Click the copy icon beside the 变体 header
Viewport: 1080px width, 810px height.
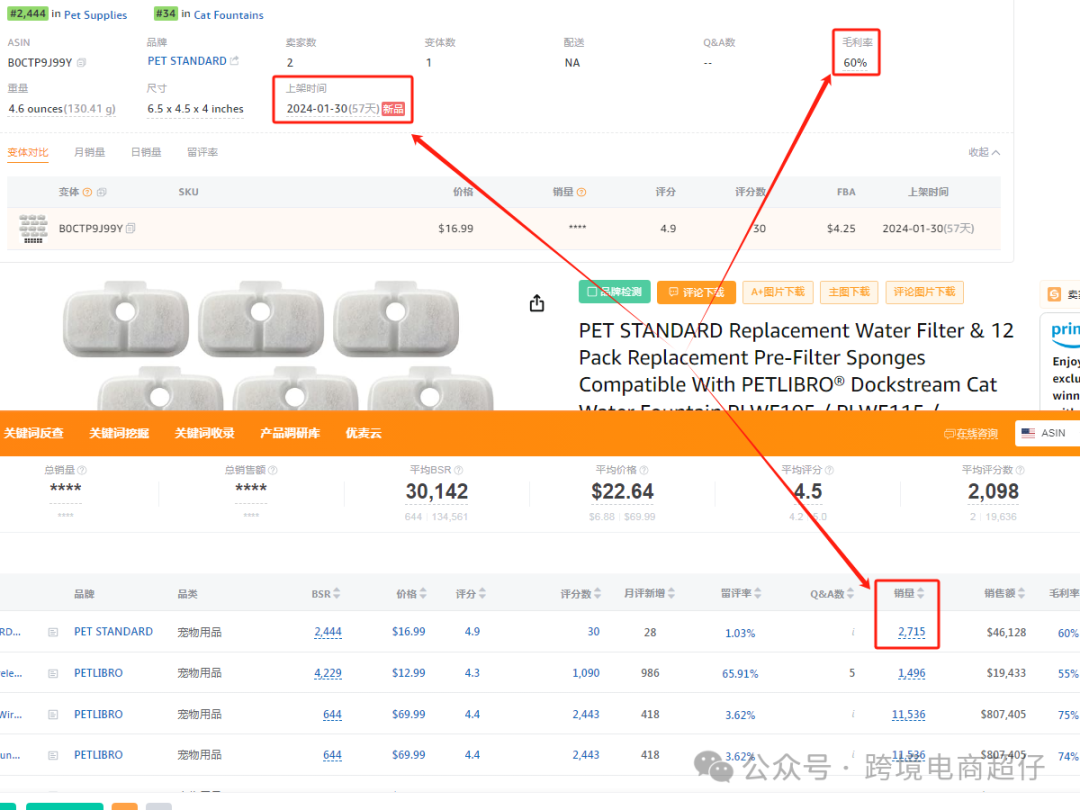click(102, 192)
